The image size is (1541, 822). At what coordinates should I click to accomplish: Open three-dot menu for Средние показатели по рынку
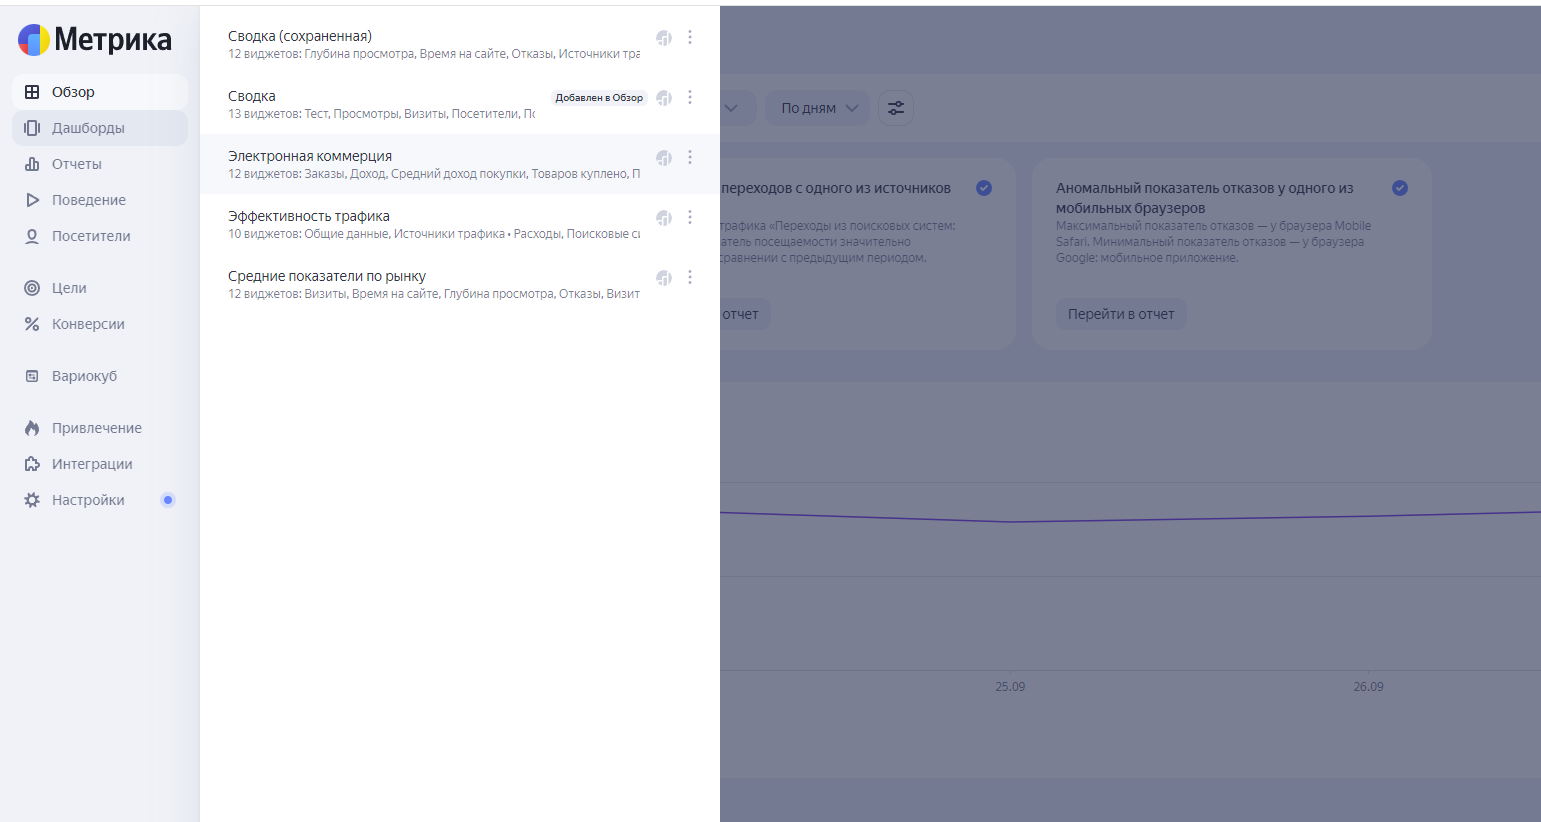click(x=690, y=277)
